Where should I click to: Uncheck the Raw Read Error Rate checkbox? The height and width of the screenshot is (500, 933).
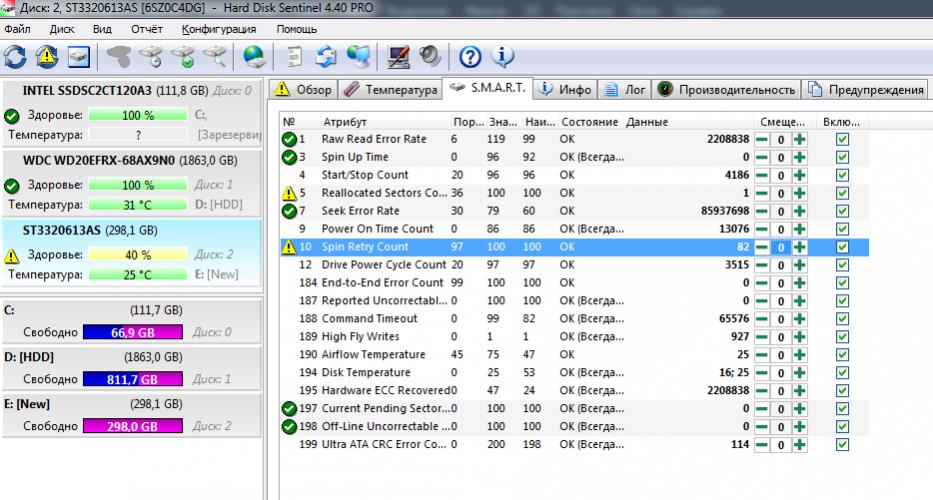point(842,140)
